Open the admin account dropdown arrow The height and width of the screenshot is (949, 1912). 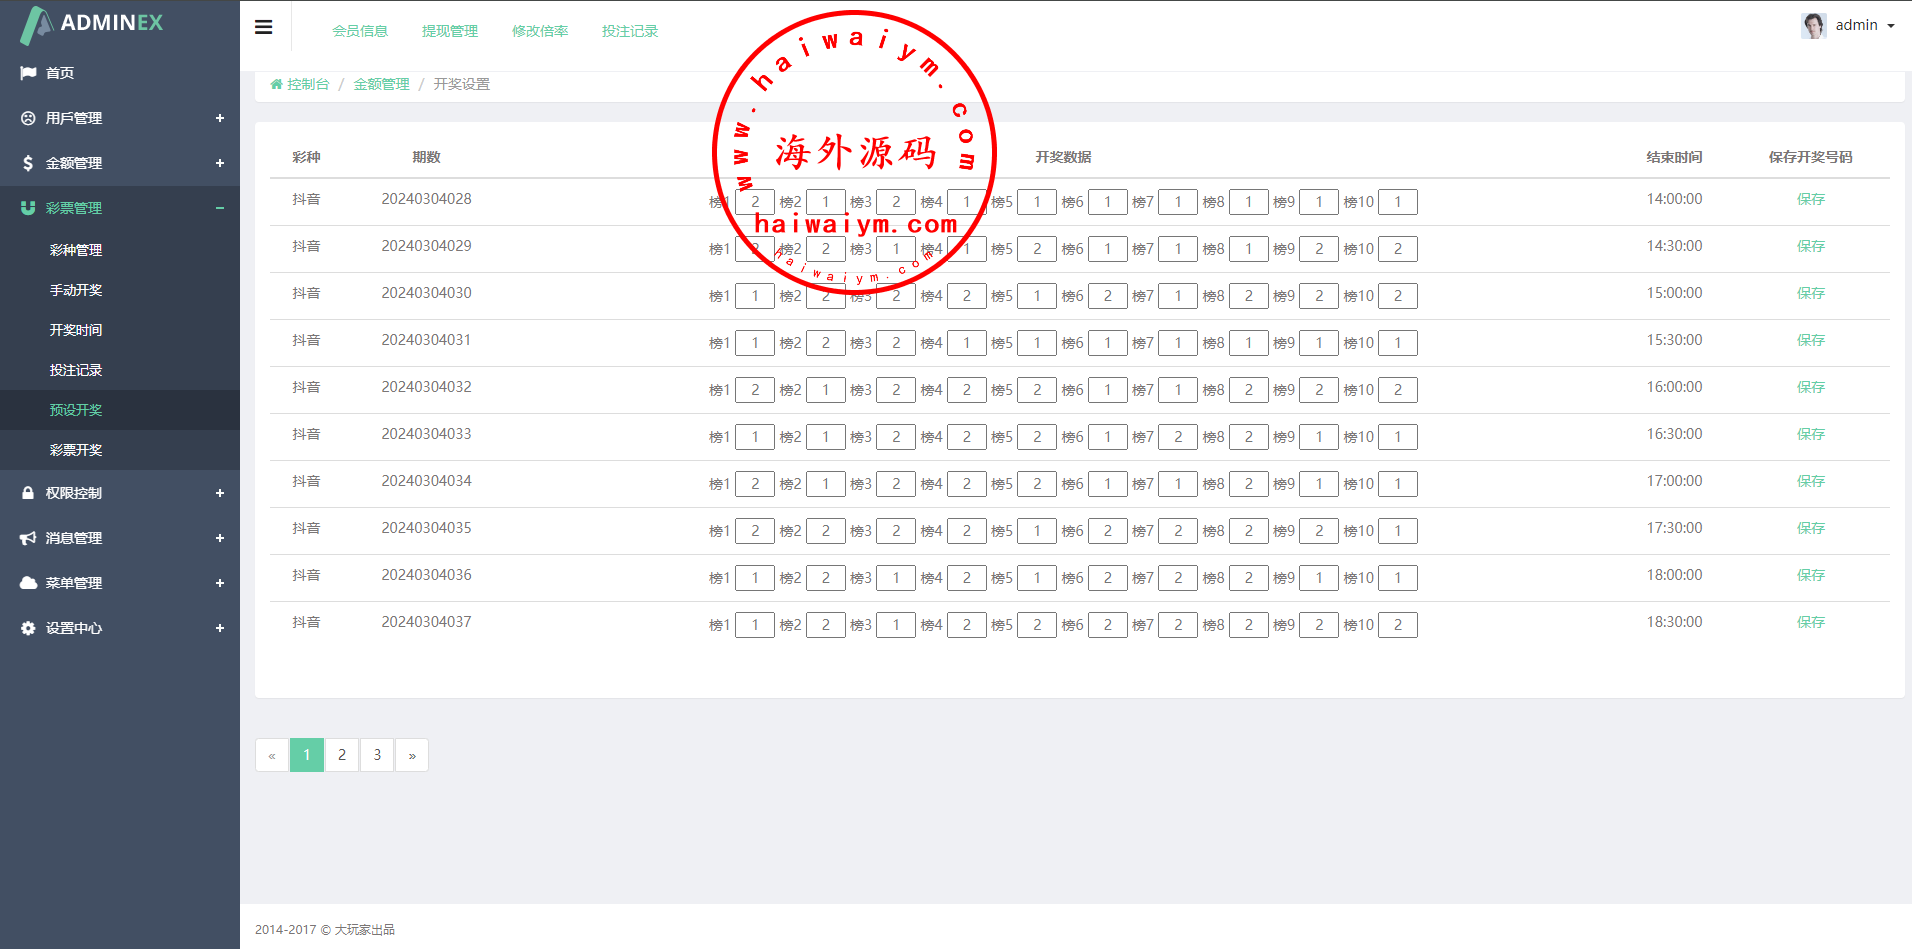tap(1891, 26)
